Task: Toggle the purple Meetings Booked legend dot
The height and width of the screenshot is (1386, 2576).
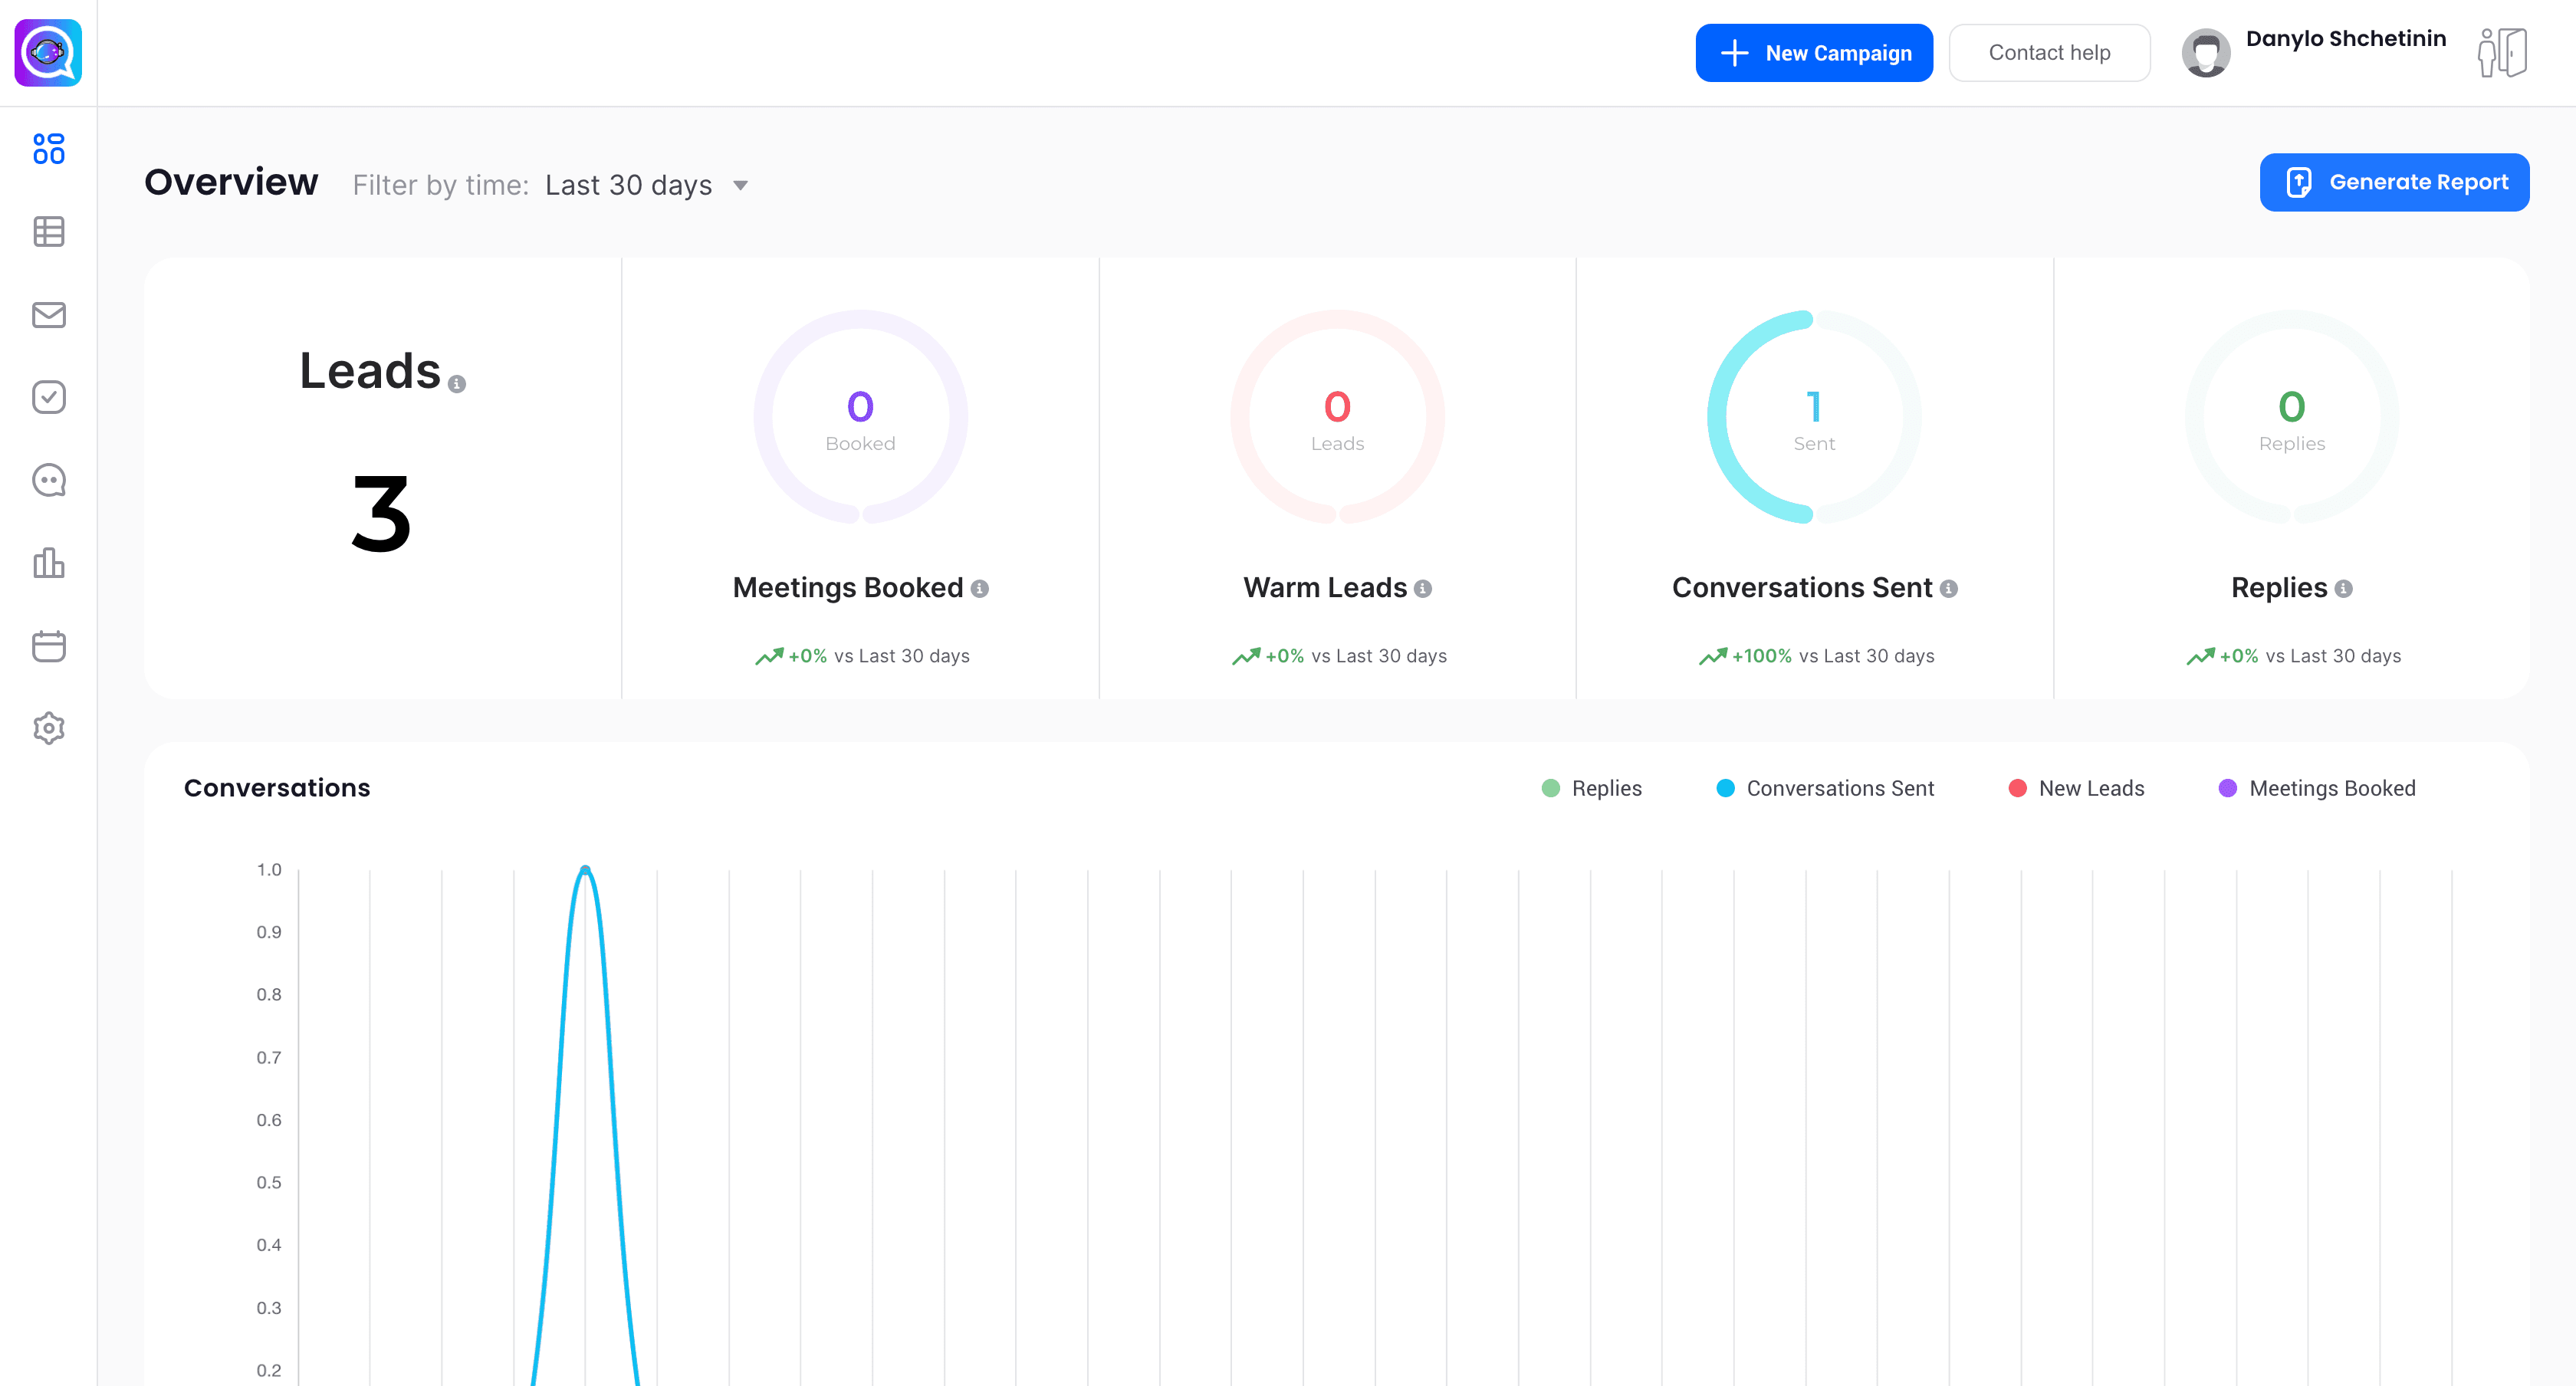Action: point(2228,788)
